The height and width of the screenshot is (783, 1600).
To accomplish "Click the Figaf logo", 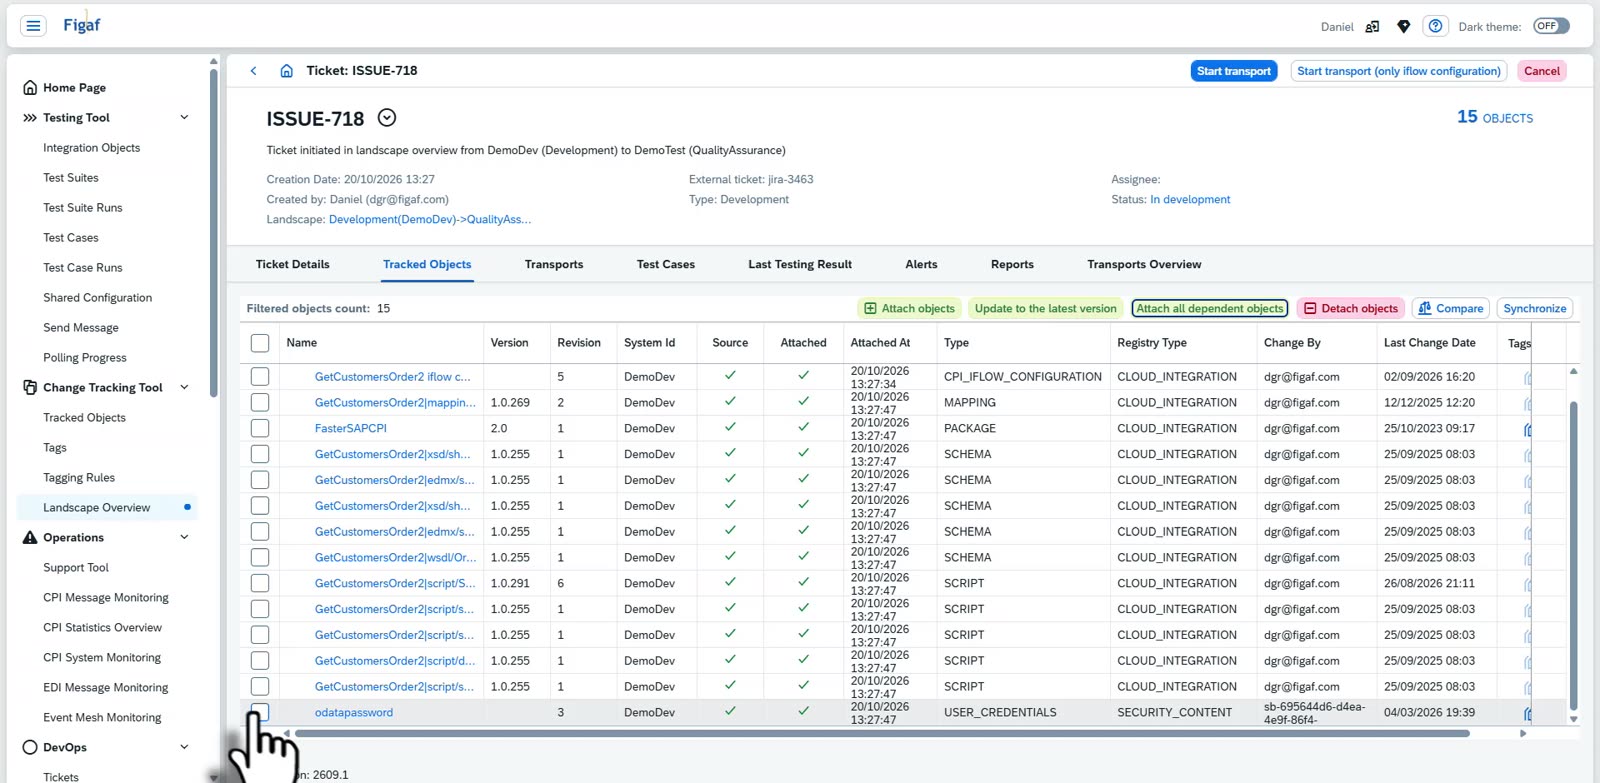I will click(82, 25).
